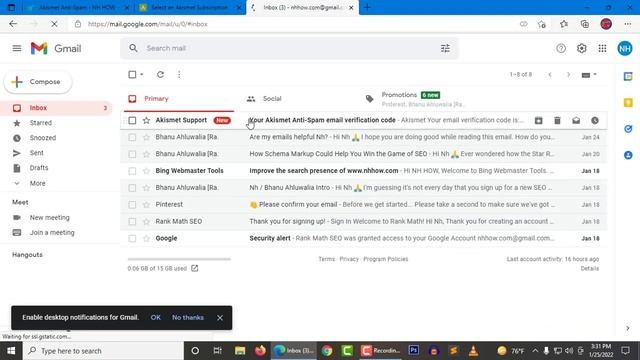This screenshot has height=360, width=640.
Task: Star the Bing Webmaster Tools email
Action: pyautogui.click(x=146, y=171)
